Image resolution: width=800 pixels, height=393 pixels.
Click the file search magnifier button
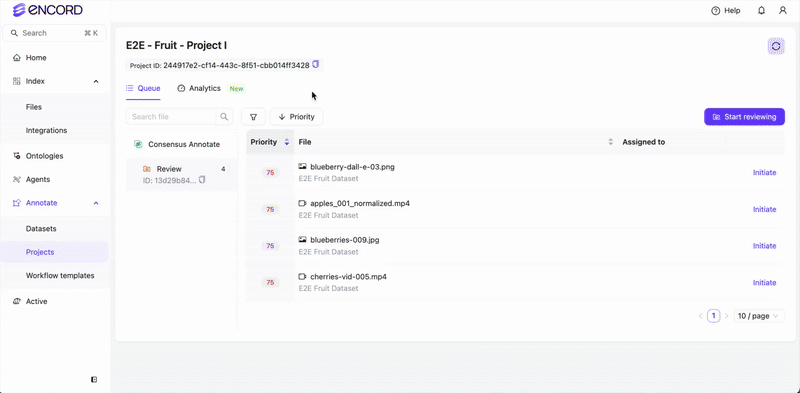(224, 117)
